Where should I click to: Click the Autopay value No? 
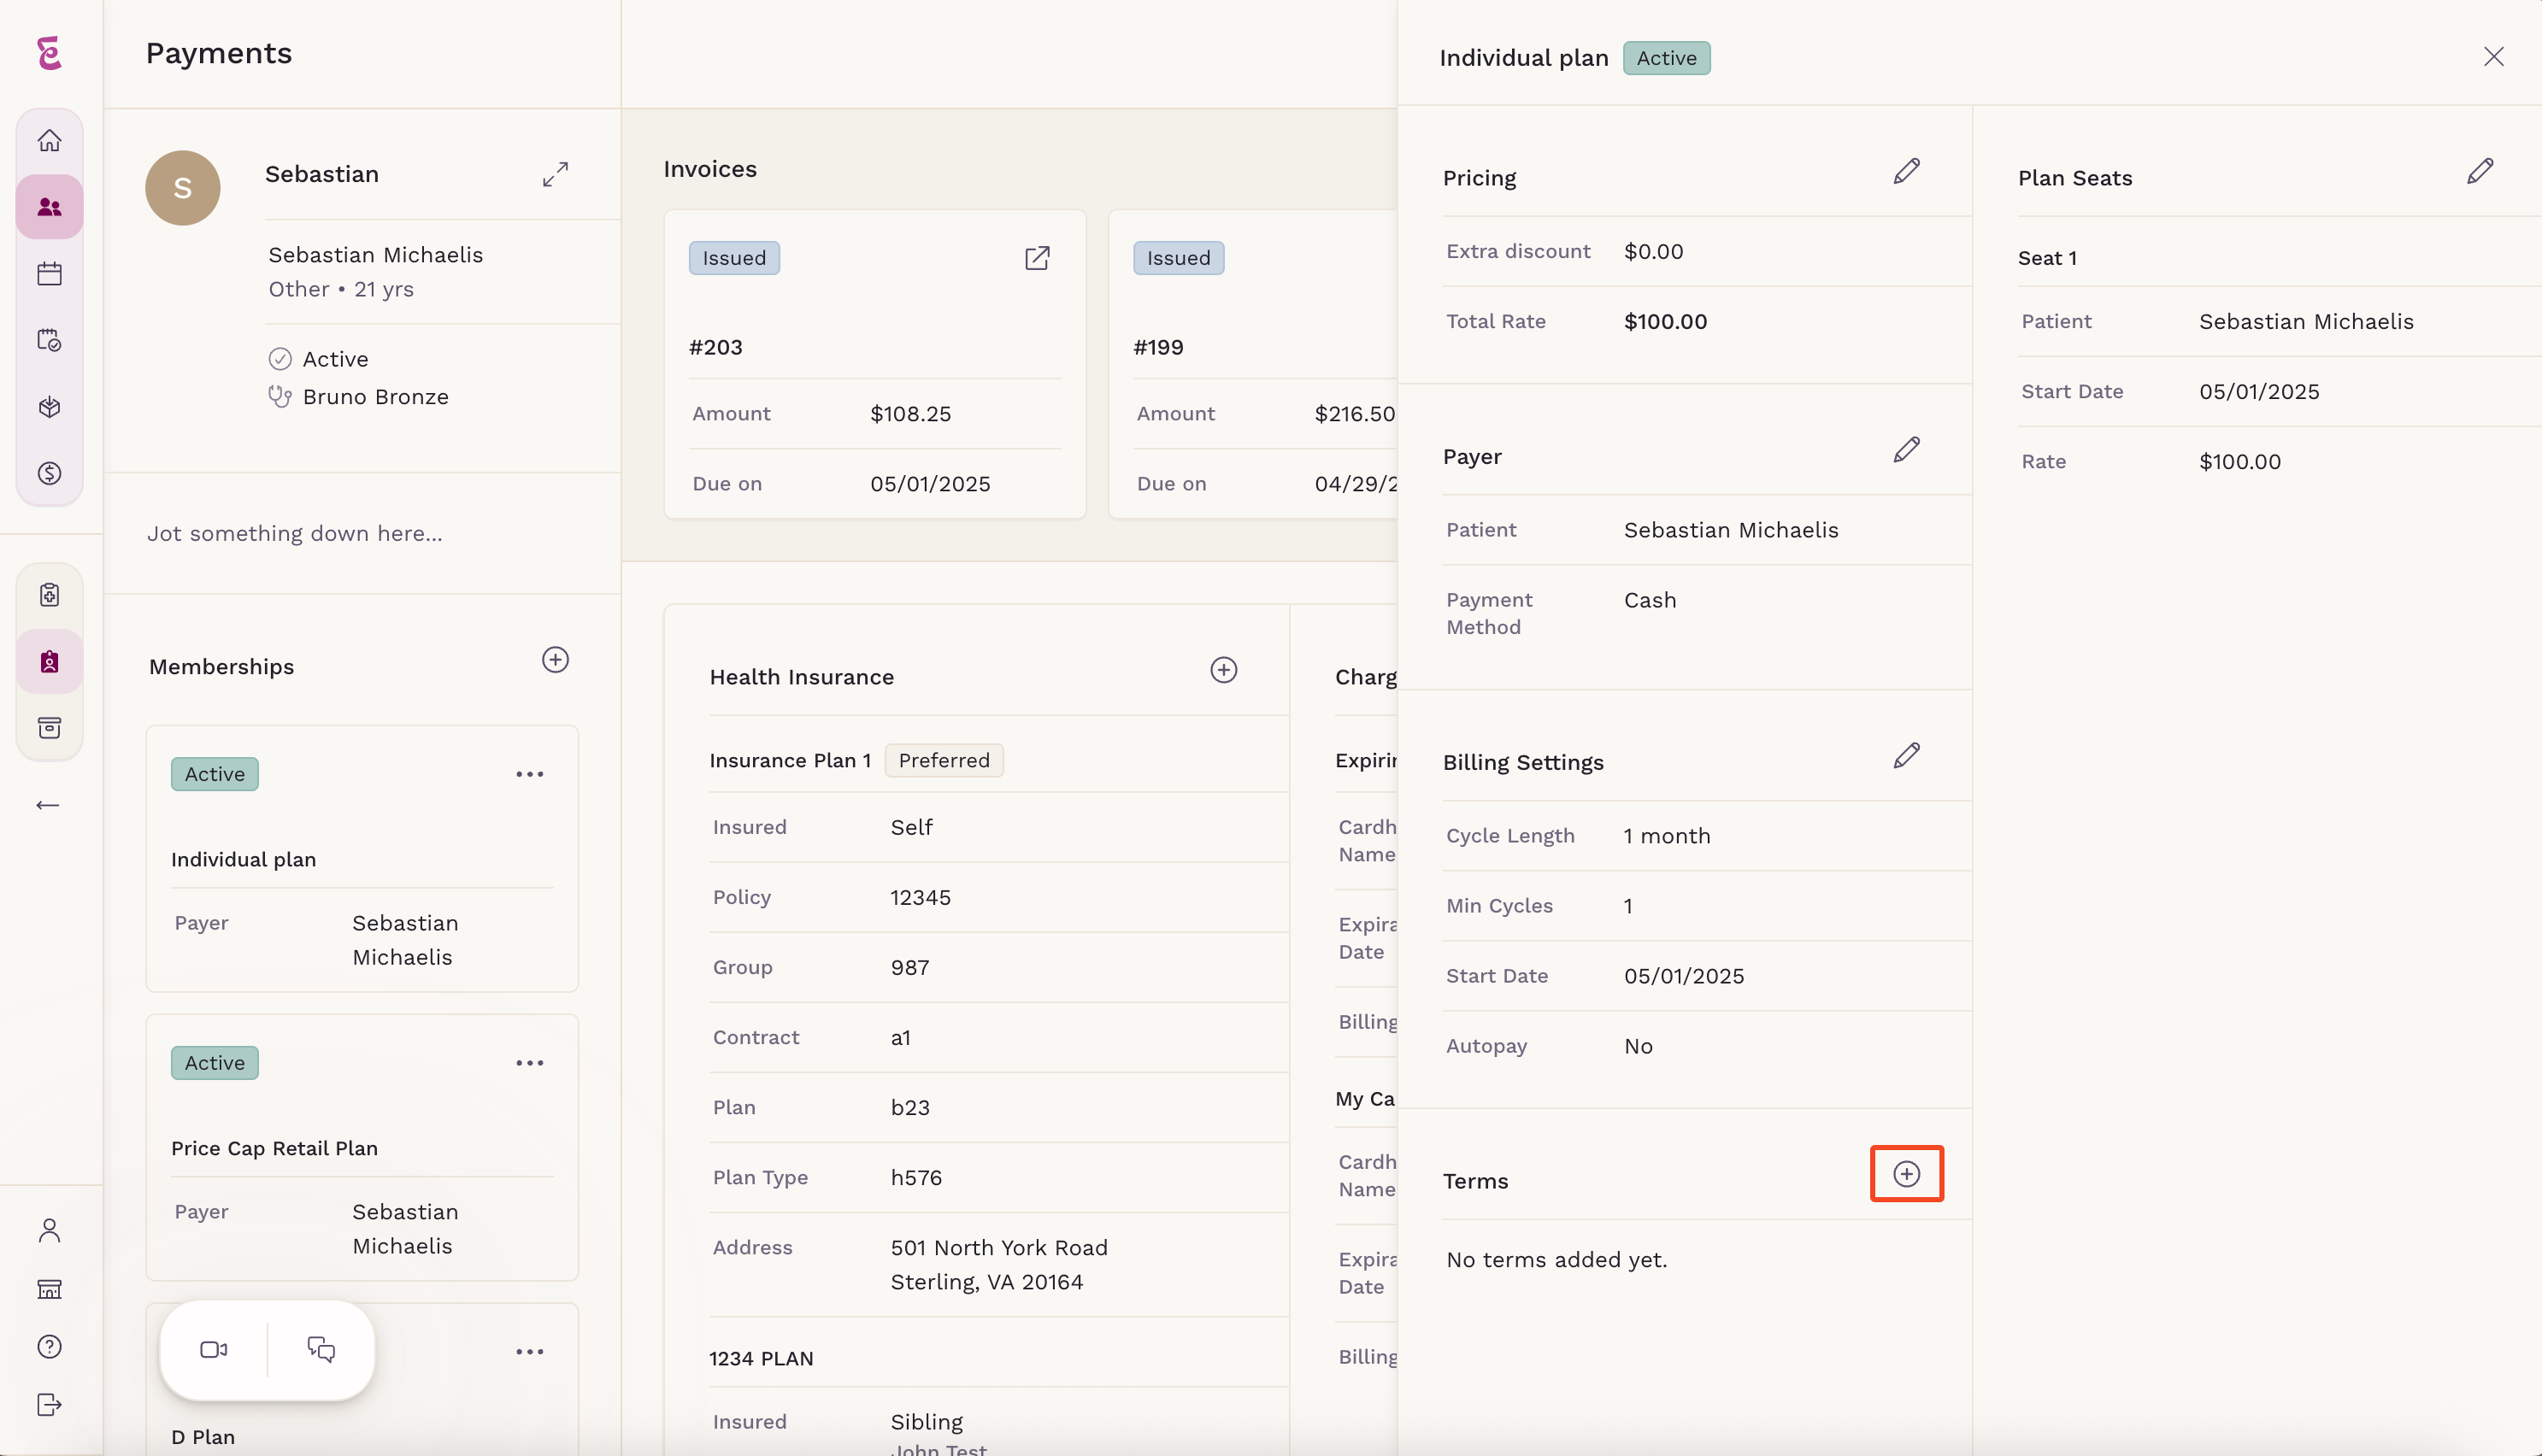(1638, 1047)
